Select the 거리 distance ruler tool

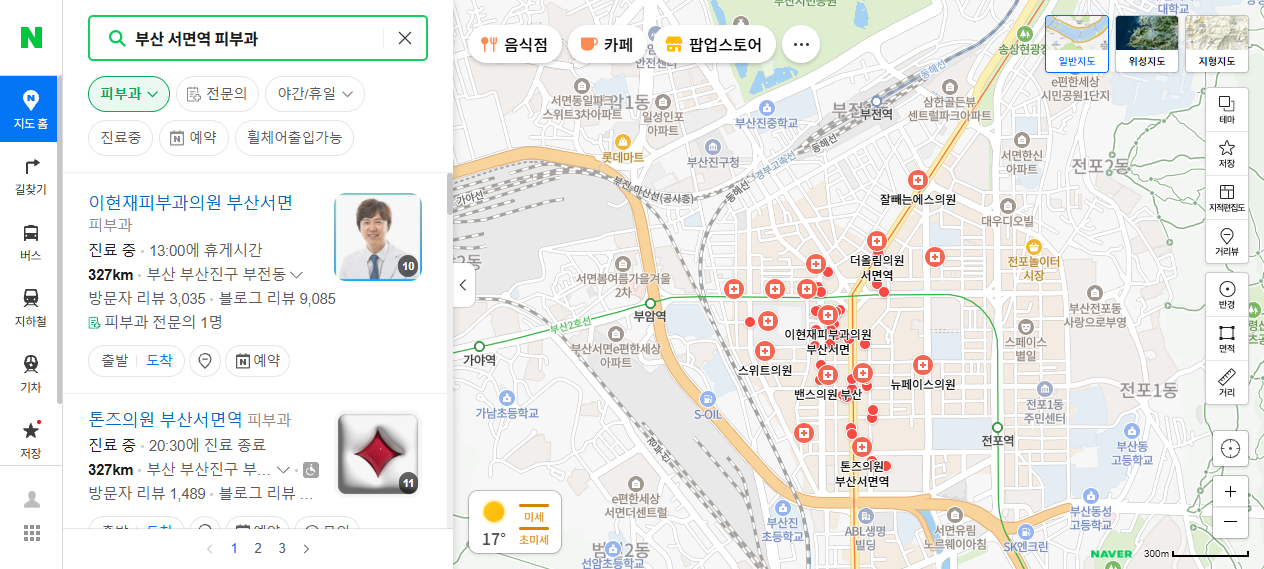pos(1227,384)
